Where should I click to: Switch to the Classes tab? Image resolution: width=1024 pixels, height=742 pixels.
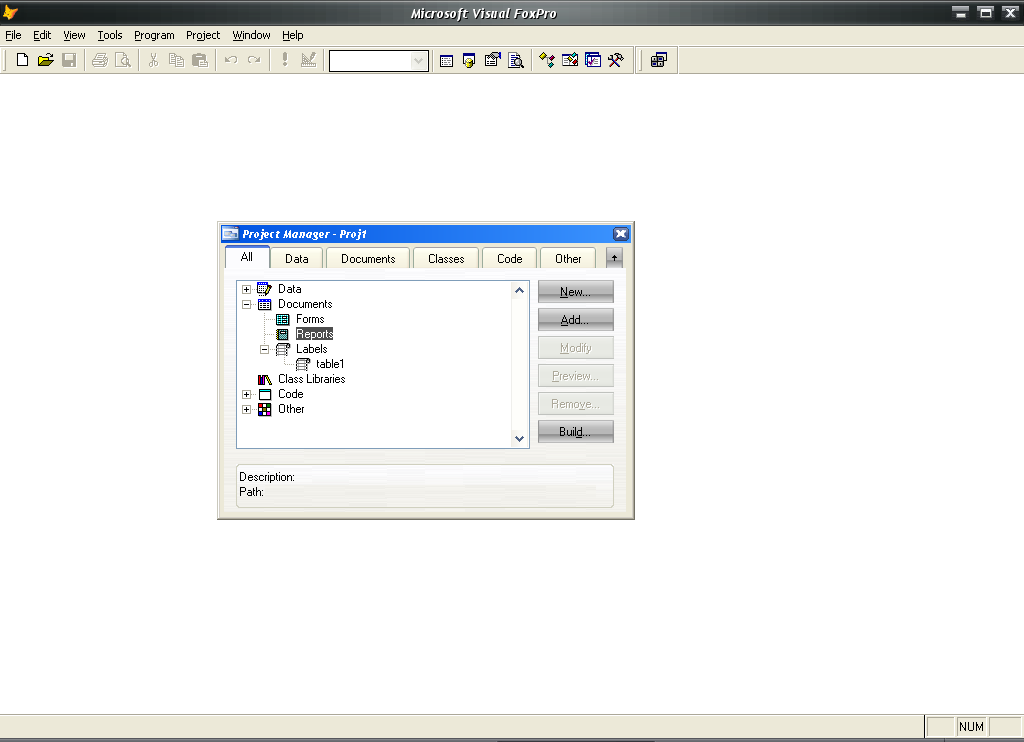(446, 259)
